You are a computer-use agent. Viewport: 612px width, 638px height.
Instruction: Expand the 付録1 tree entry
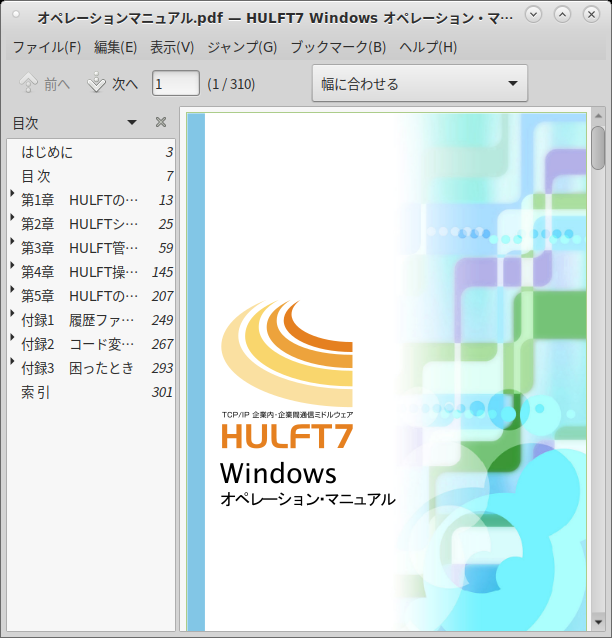point(13,314)
